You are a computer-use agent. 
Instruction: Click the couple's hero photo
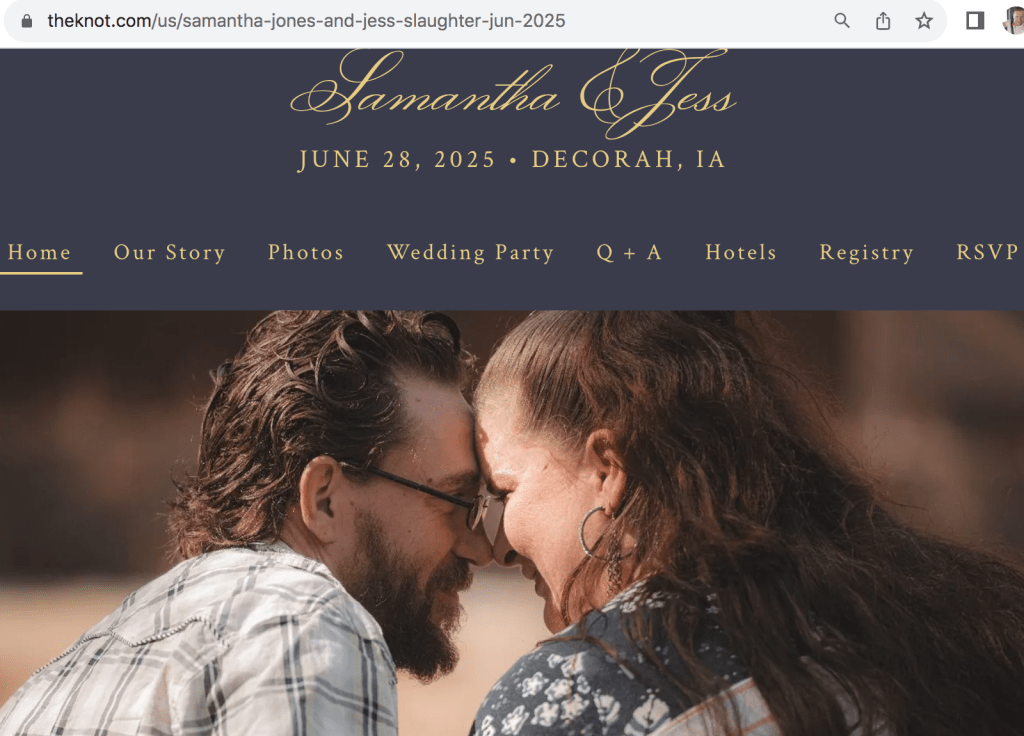(512, 523)
